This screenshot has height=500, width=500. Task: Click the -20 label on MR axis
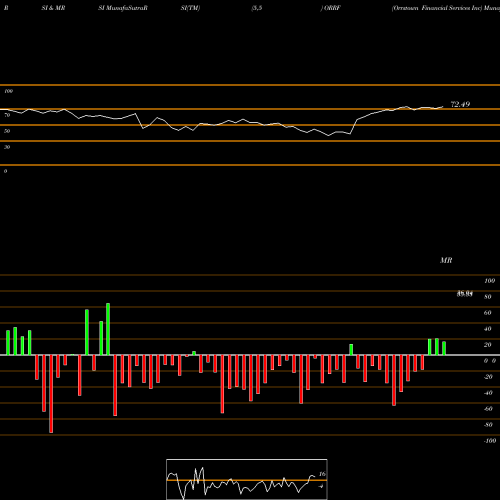488,377
